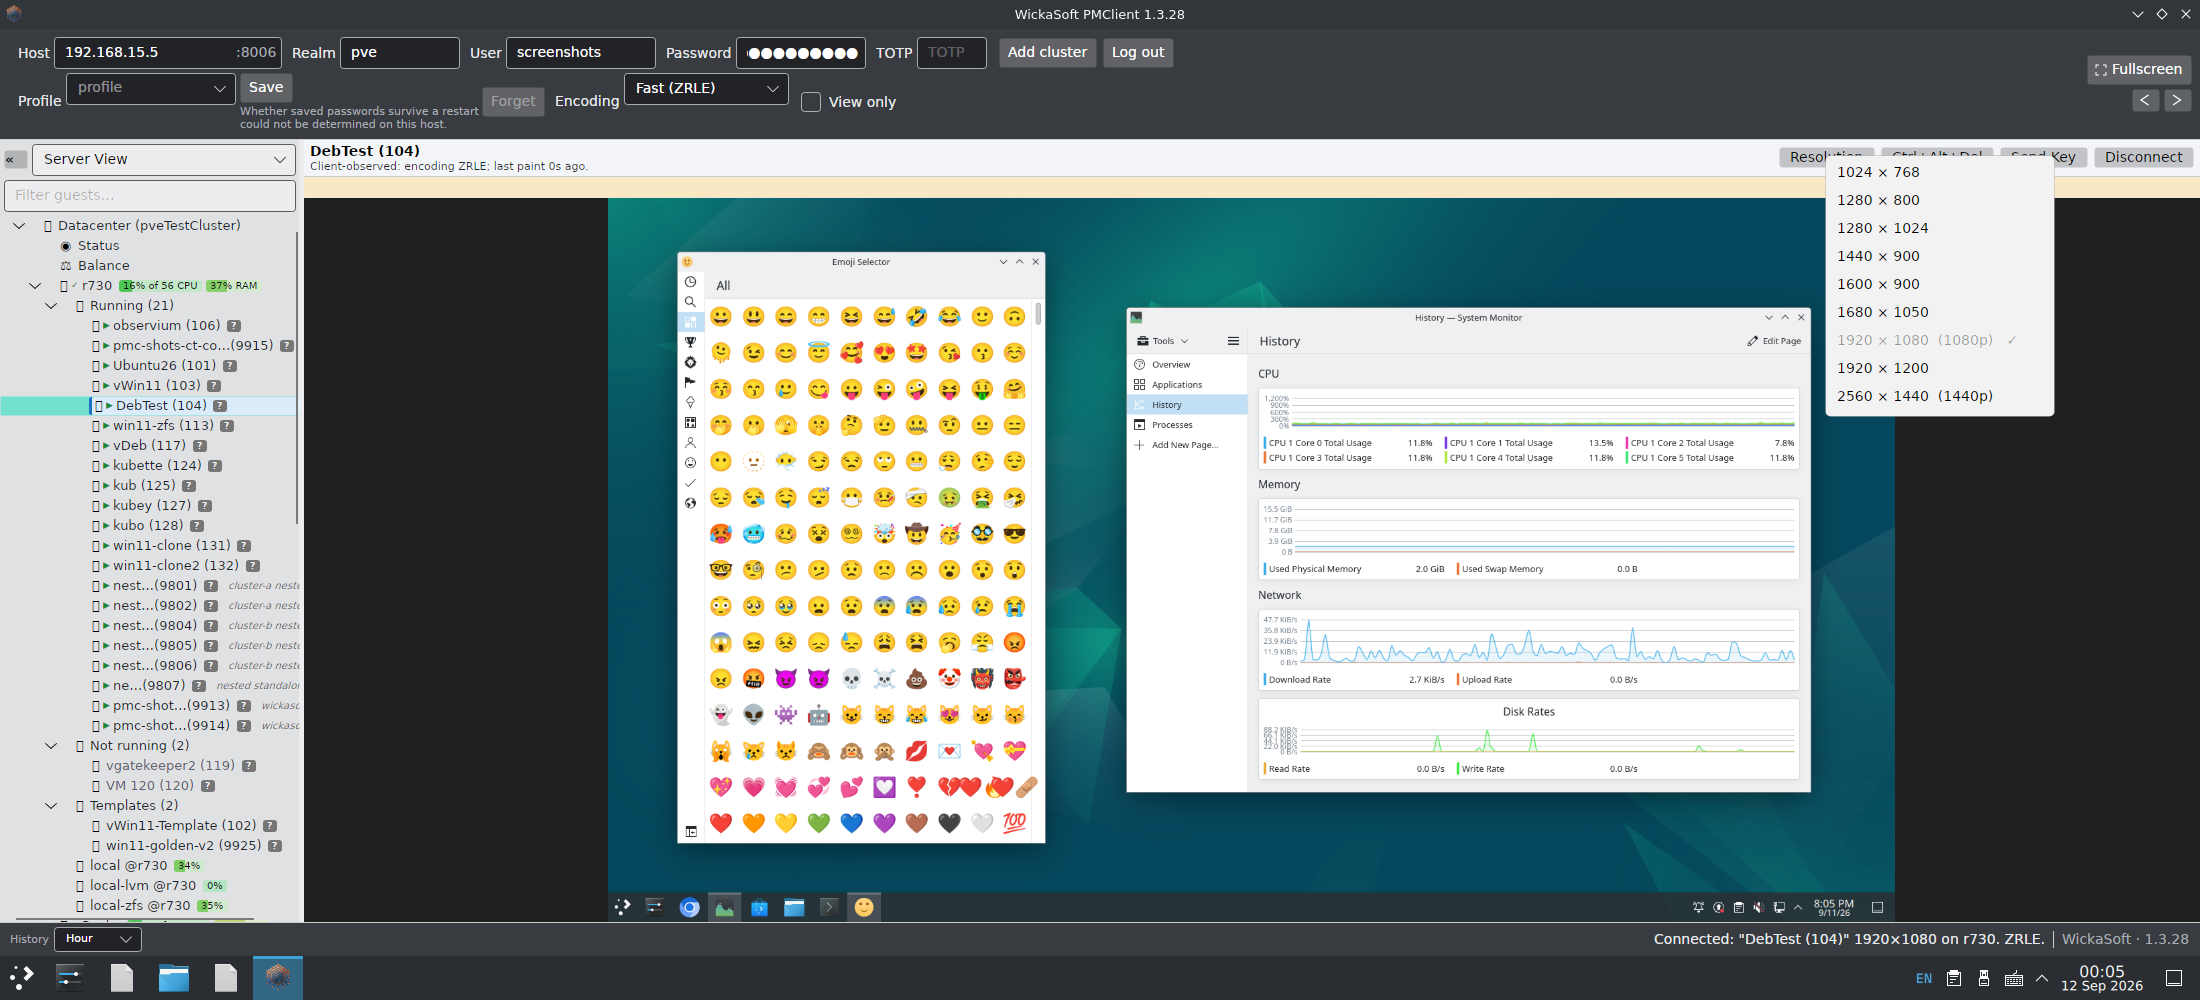Image resolution: width=2200 pixels, height=1000 pixels.
Task: Click the muted volume icon in the remote tray
Action: (x=1758, y=908)
